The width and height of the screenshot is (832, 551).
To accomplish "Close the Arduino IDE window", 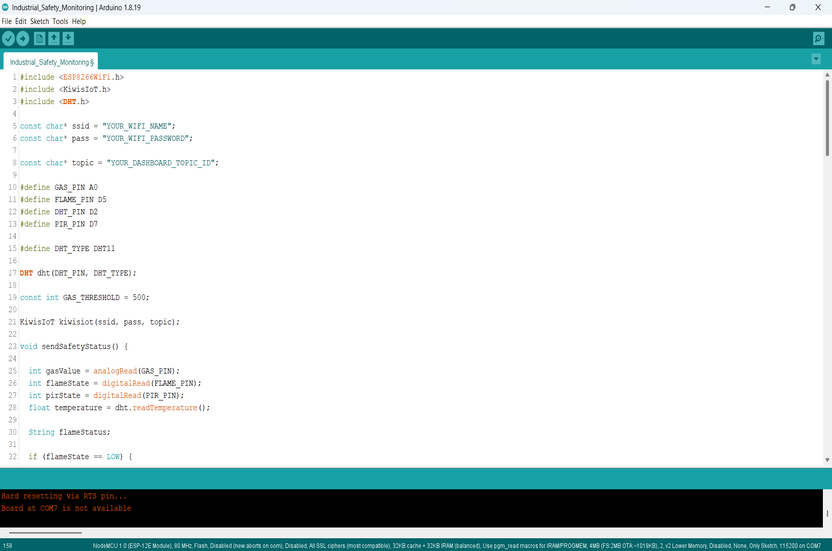I will [x=818, y=7].
